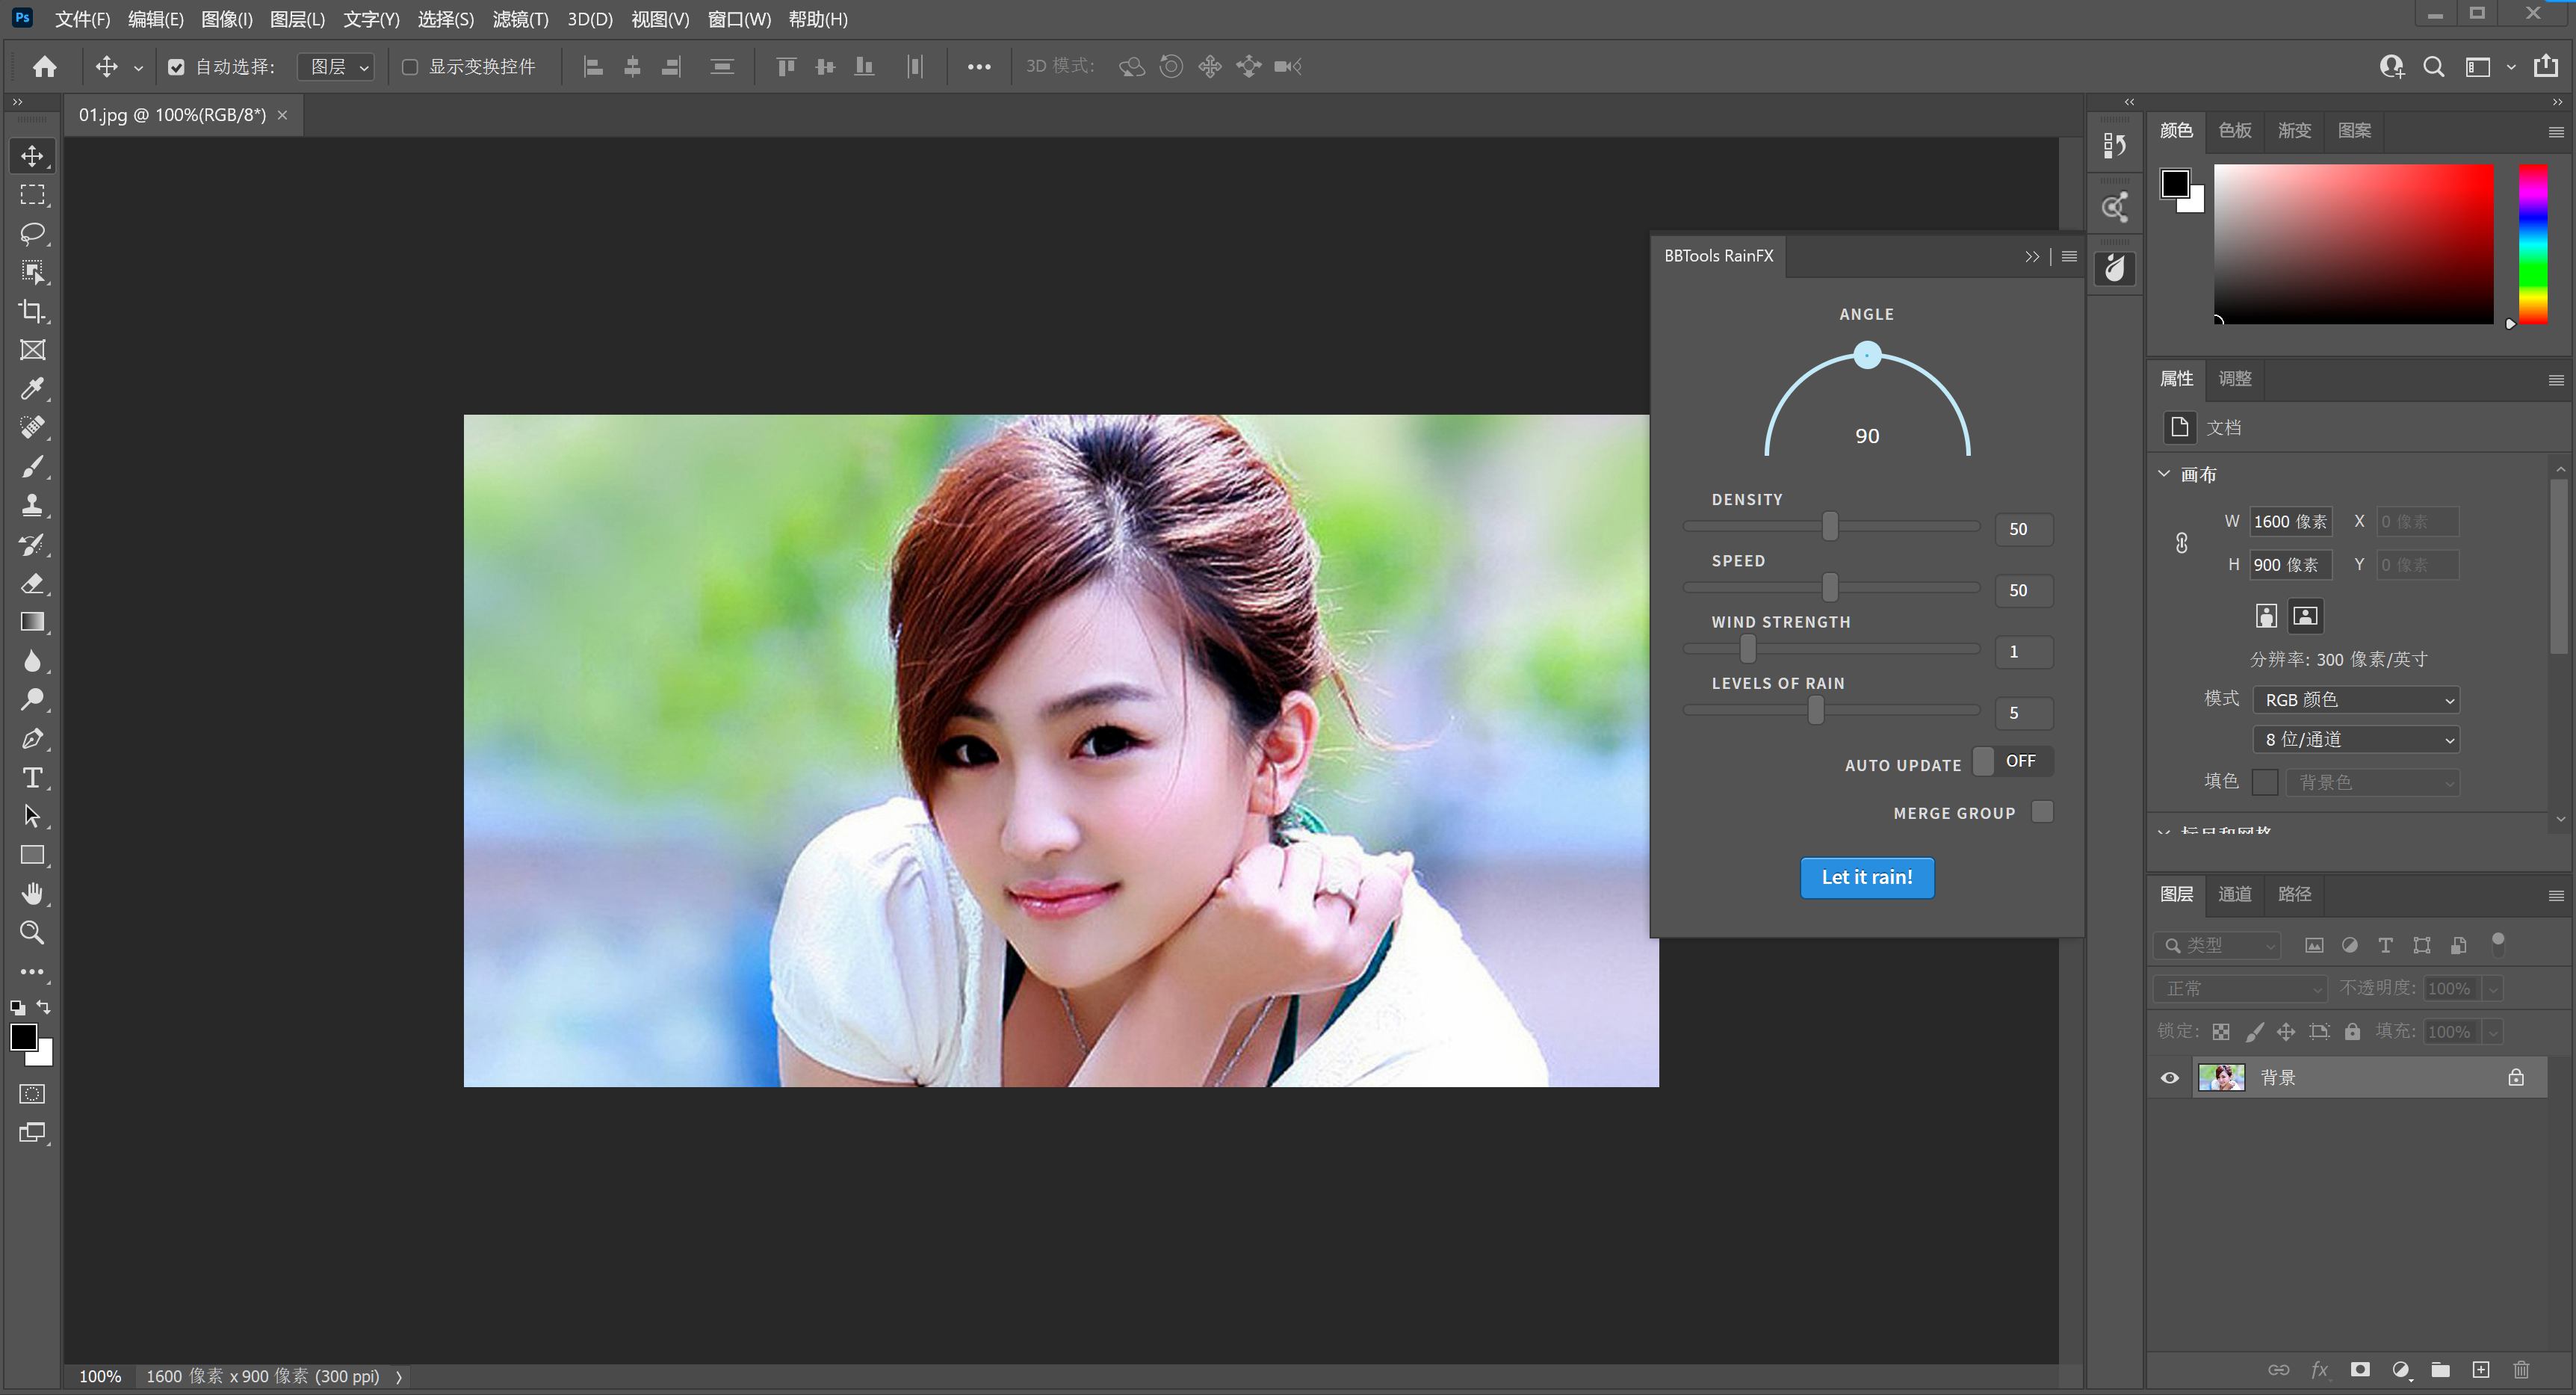Image resolution: width=2576 pixels, height=1395 pixels.
Task: Click the WIND STRENGTH slider handle
Action: 1747,649
